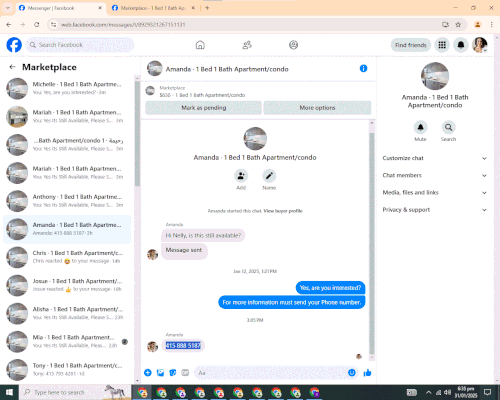Viewport: 500px width, 400px height.
Task: Send a thumbs-up like
Action: click(367, 373)
